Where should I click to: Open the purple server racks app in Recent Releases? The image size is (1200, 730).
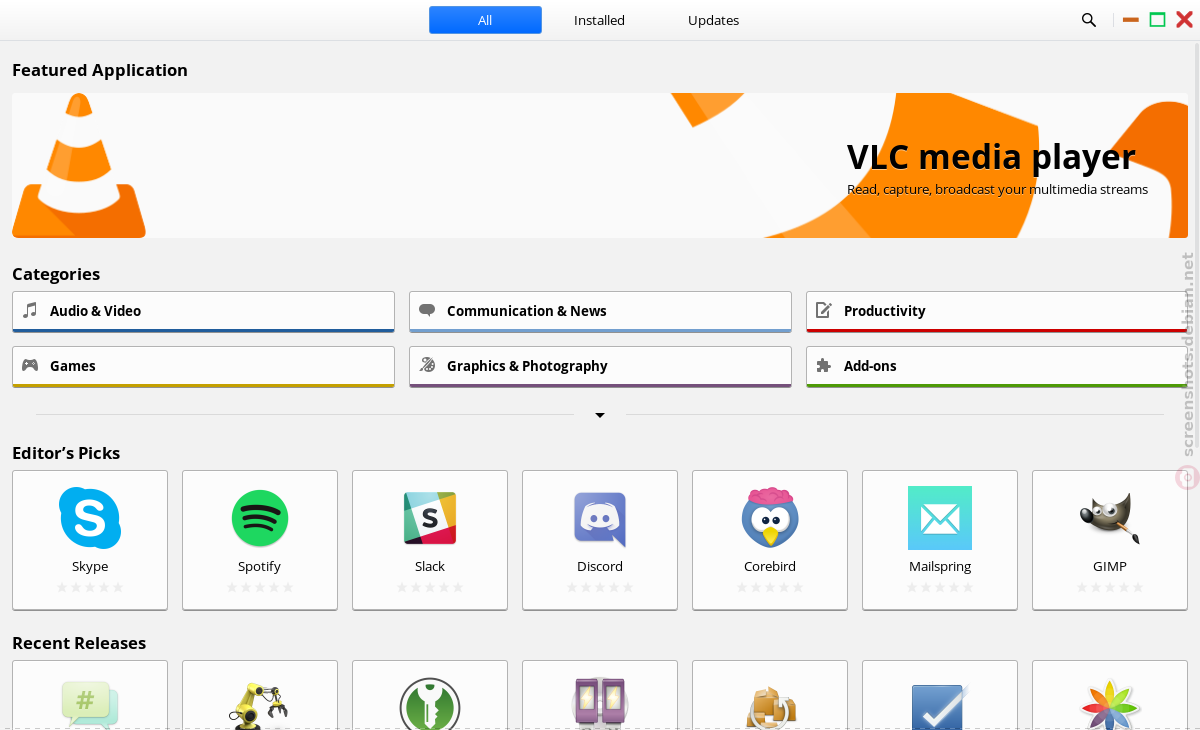[600, 702]
